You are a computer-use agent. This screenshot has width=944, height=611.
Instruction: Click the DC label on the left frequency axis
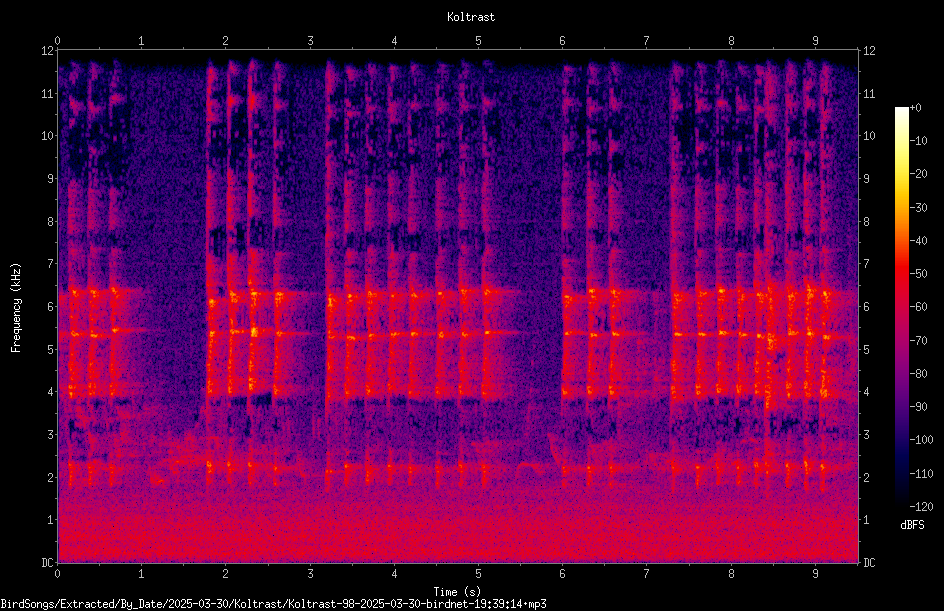tap(47, 563)
